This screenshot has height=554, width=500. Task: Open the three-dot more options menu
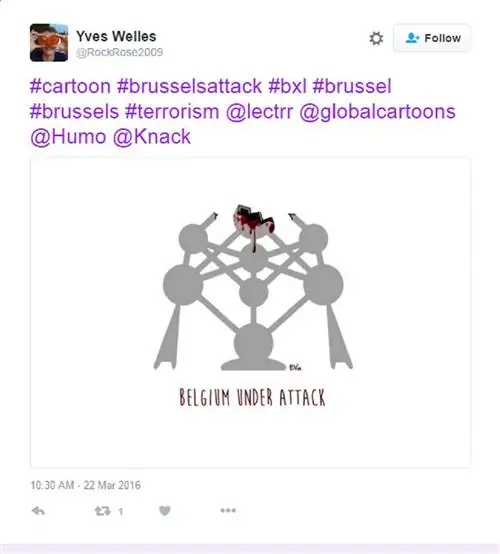pos(228,510)
